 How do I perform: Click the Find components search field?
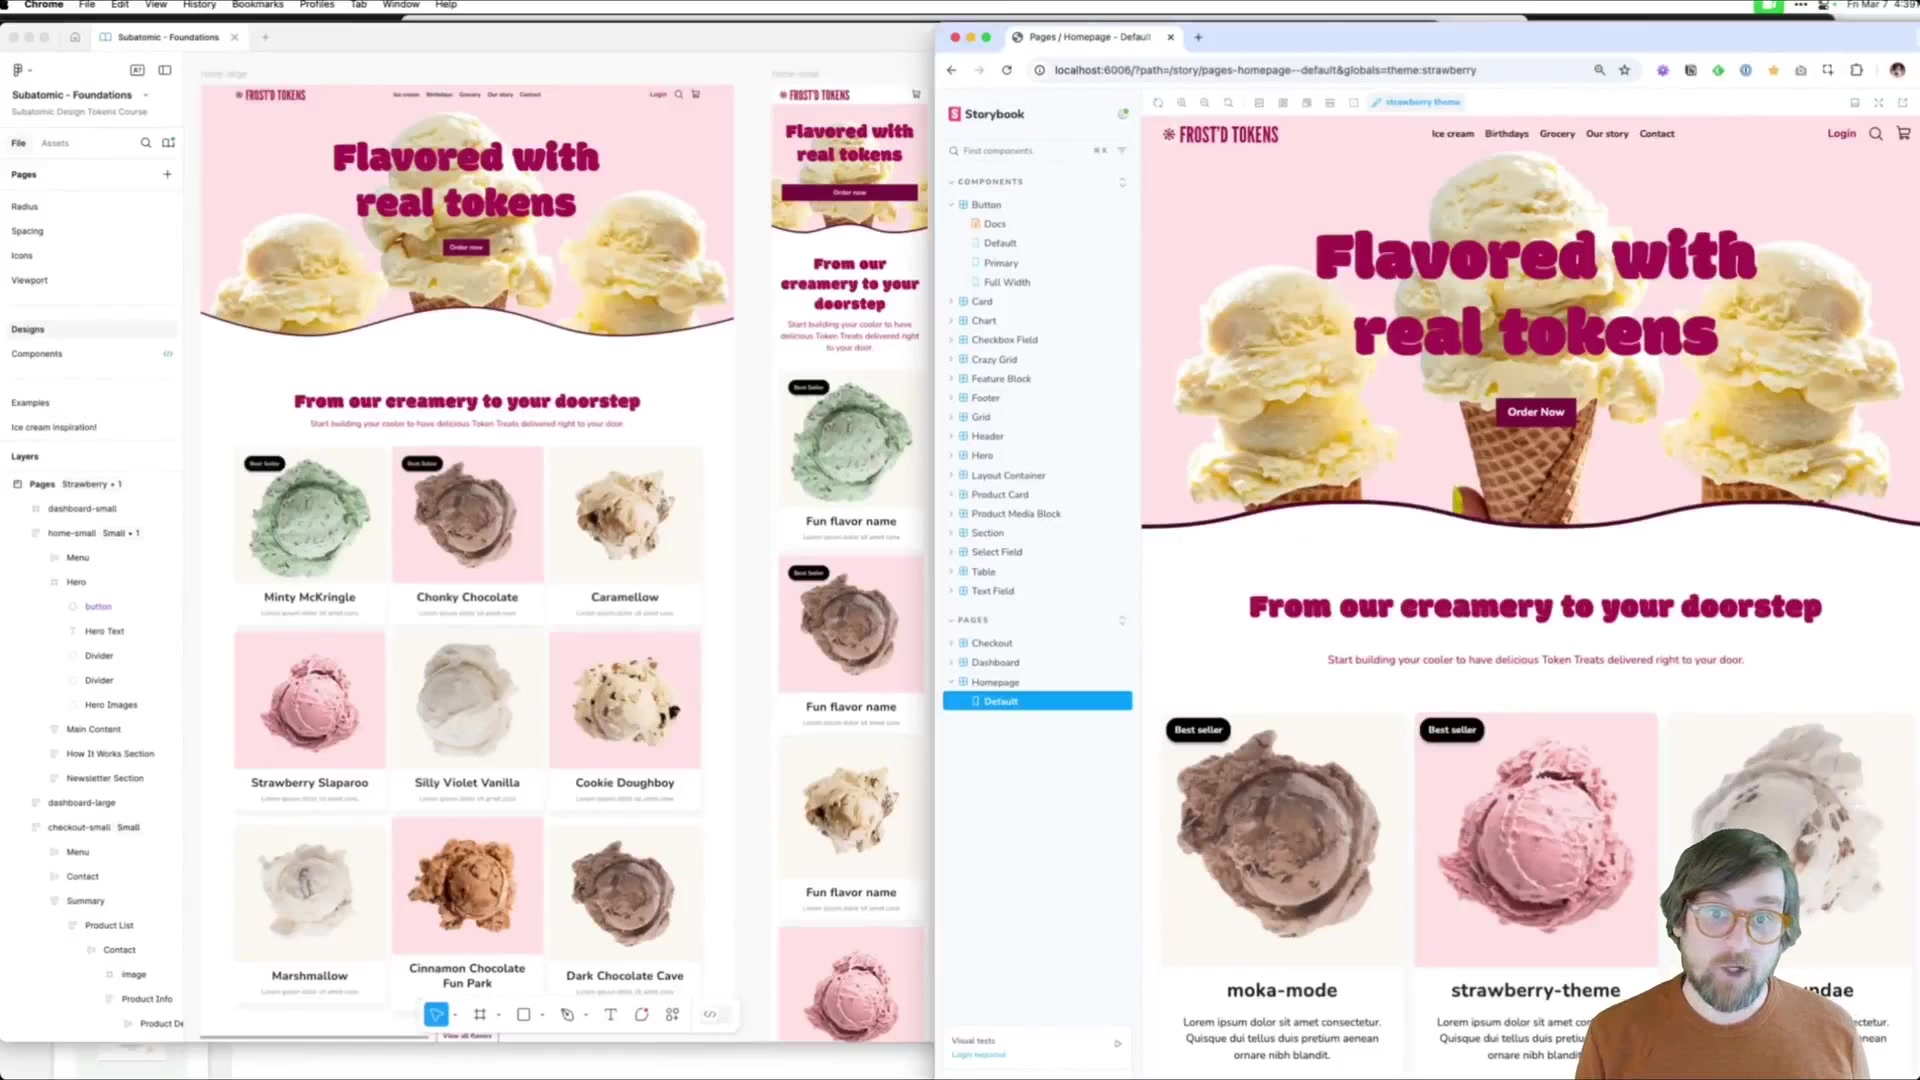tap(1025, 151)
